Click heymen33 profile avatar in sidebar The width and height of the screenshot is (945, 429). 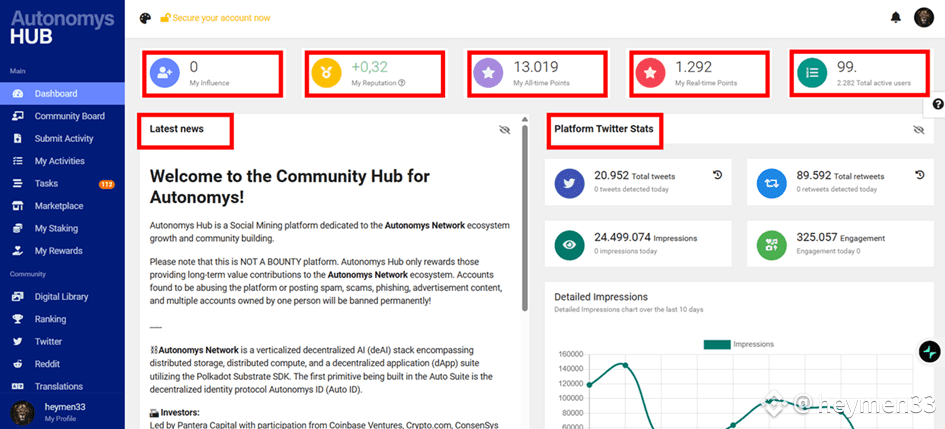coord(22,413)
